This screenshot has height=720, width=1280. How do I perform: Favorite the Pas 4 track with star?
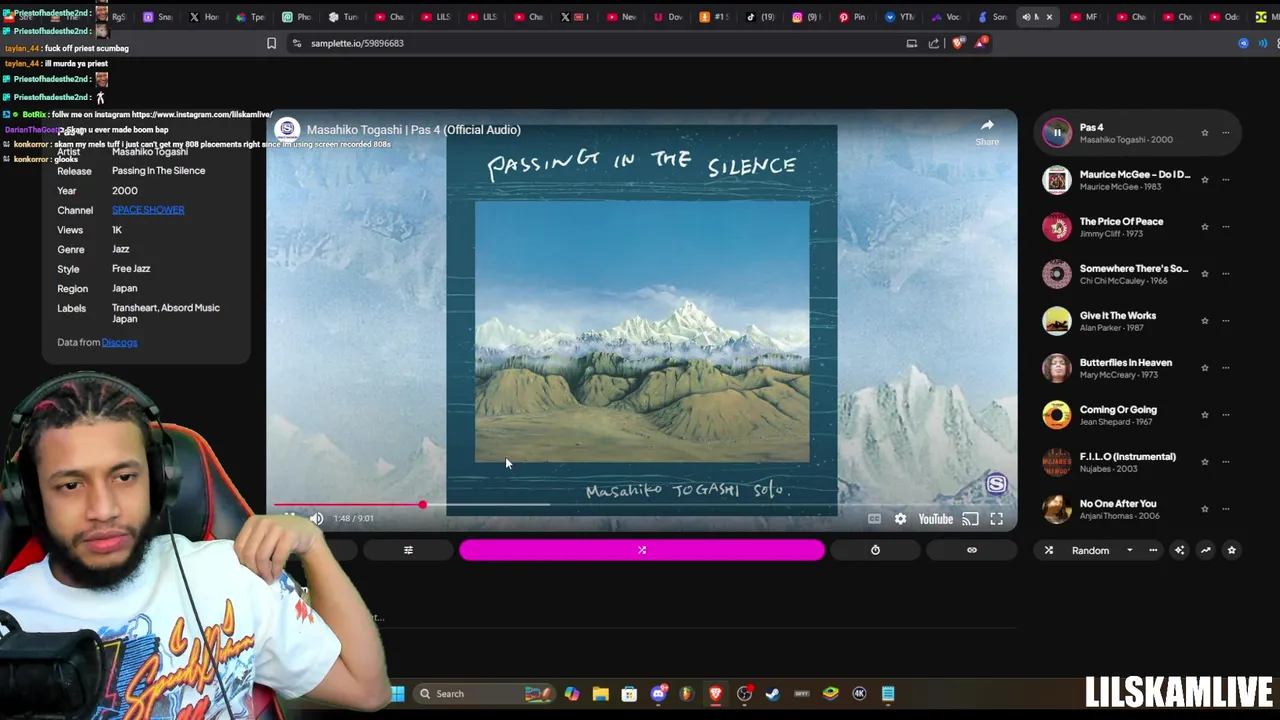(1204, 133)
